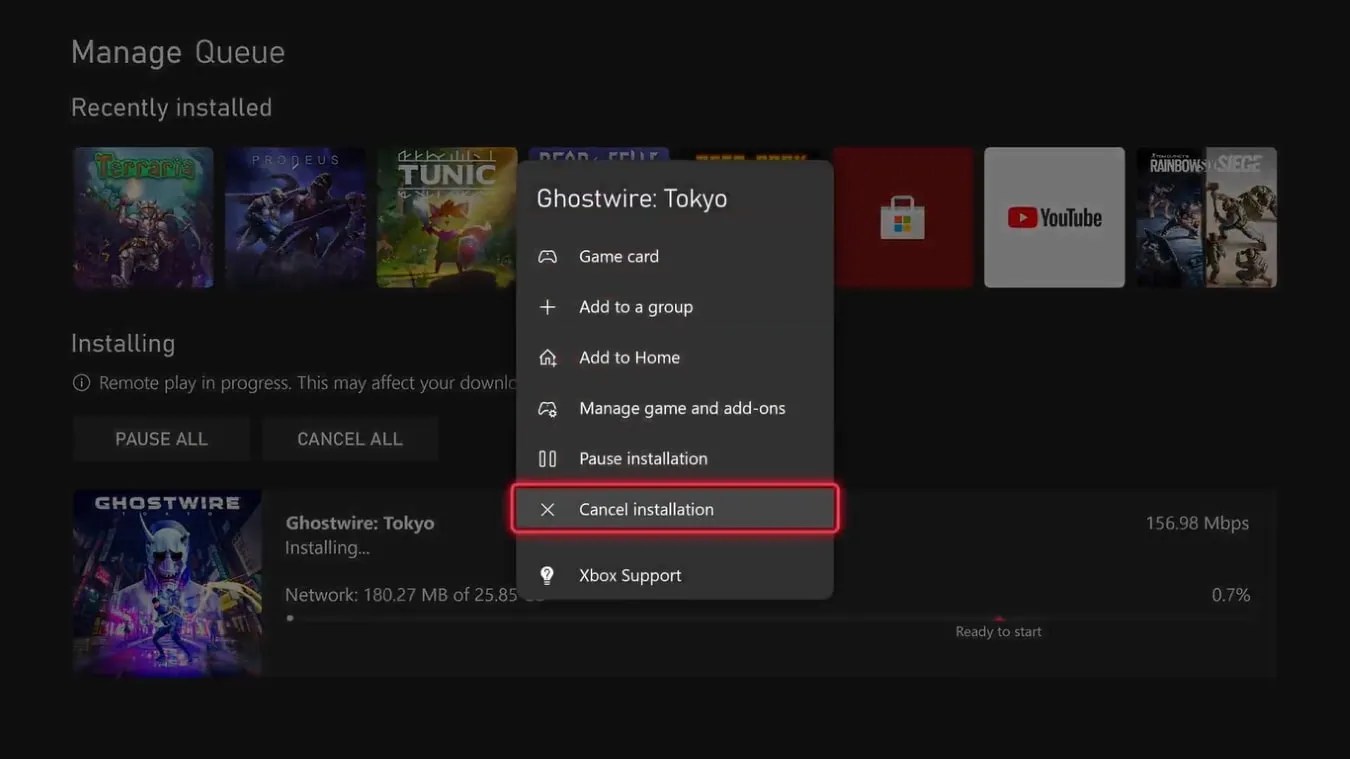Screen dimensions: 1350x759
Task: Launch YouTube from recently installed
Action: pyautogui.click(x=1054, y=217)
